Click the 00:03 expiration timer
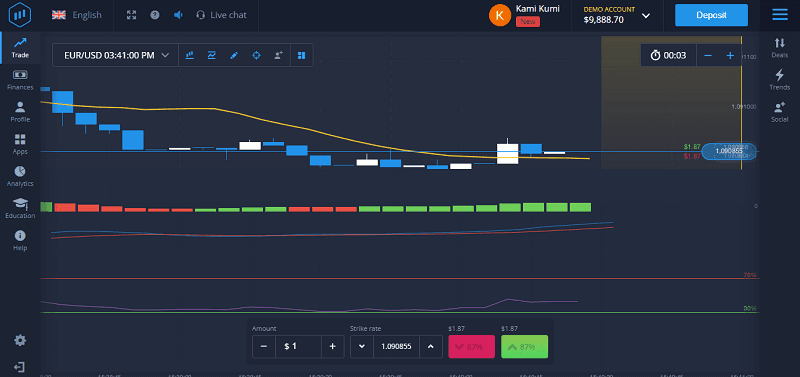 pos(668,56)
